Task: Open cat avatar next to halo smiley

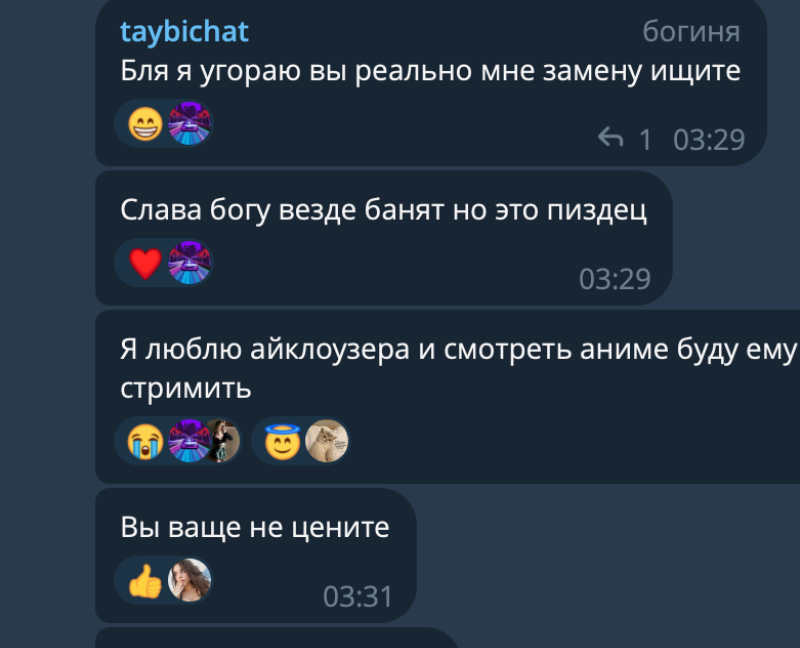Action: click(x=327, y=441)
